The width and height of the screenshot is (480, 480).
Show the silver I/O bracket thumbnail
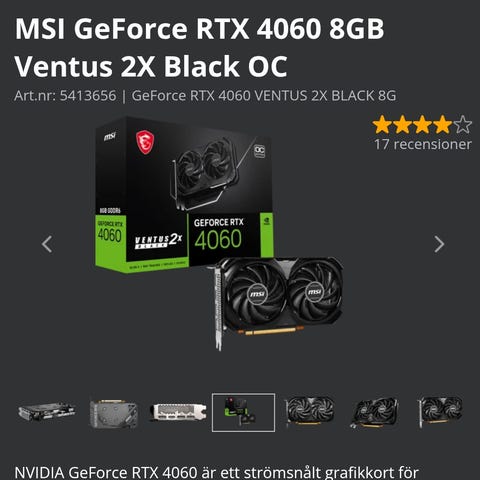coord(178,412)
